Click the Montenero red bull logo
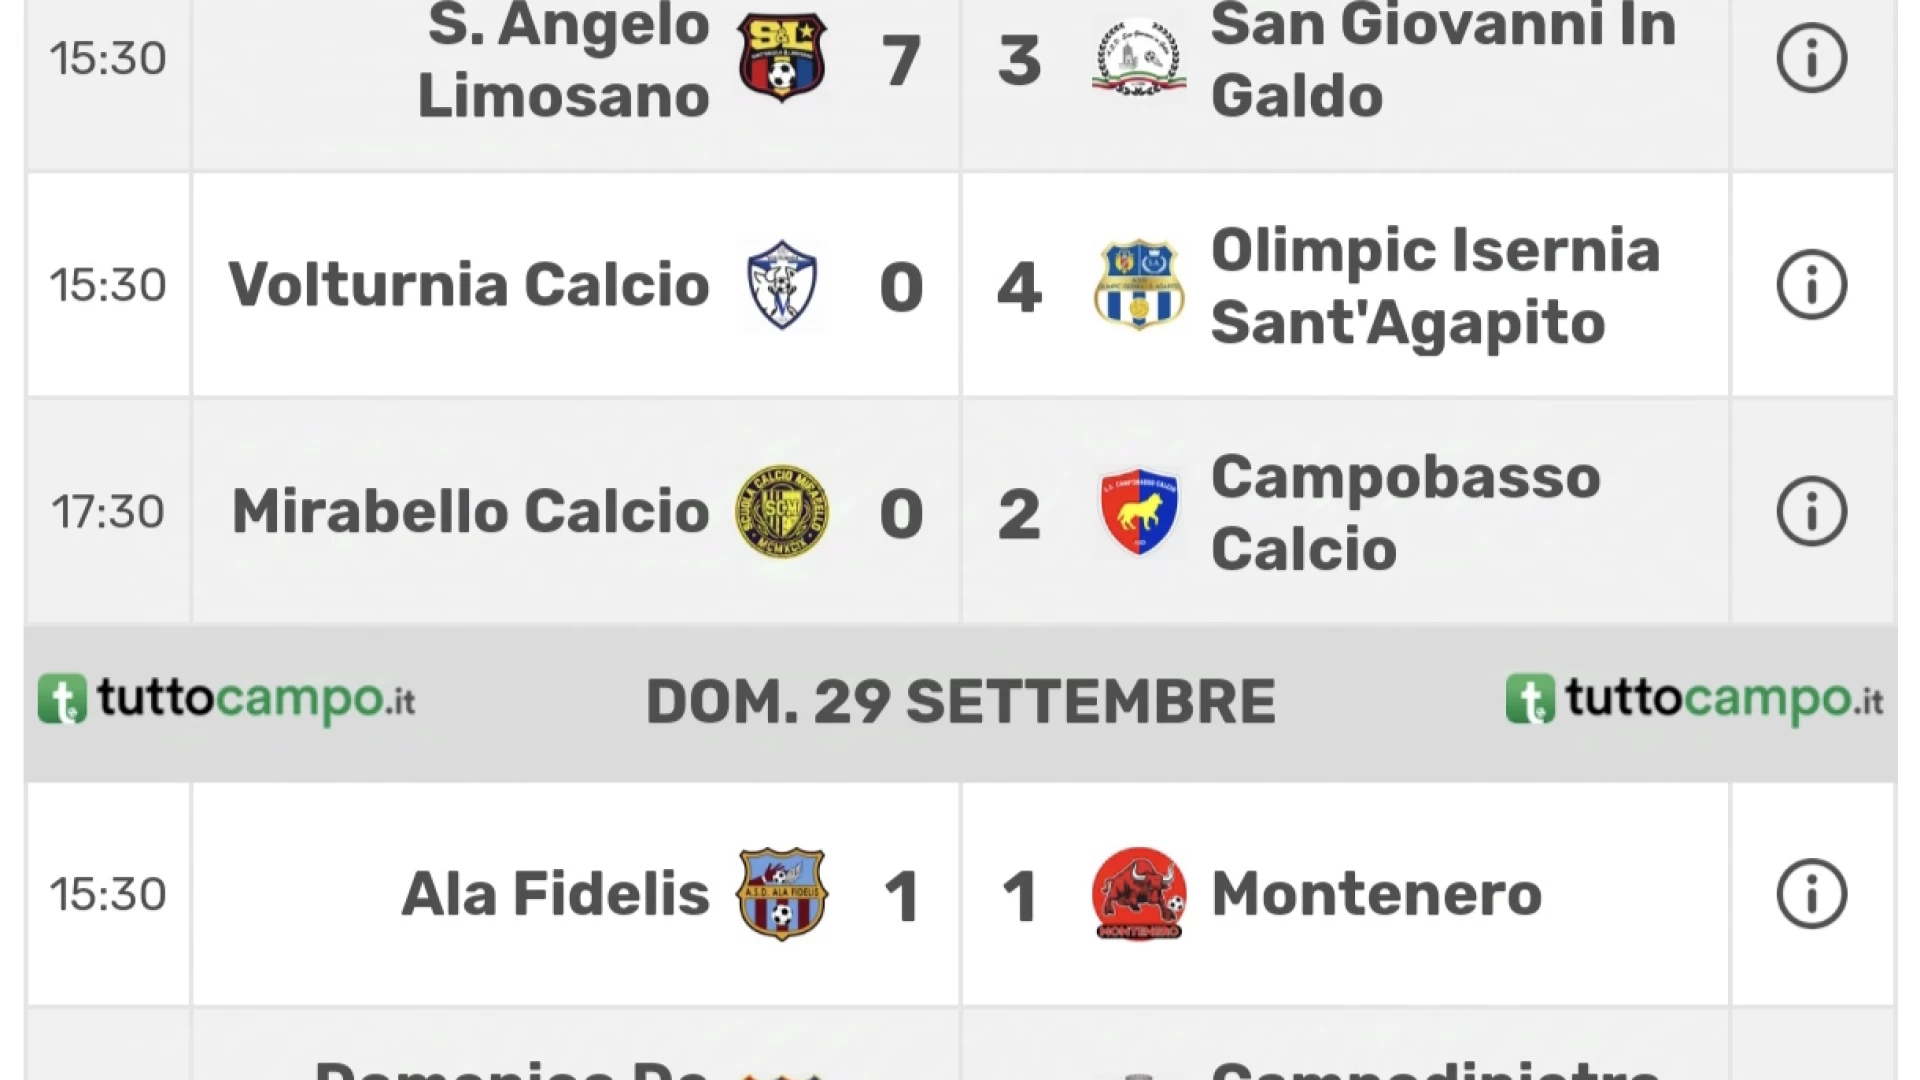The width and height of the screenshot is (1920, 1080). tap(1139, 894)
